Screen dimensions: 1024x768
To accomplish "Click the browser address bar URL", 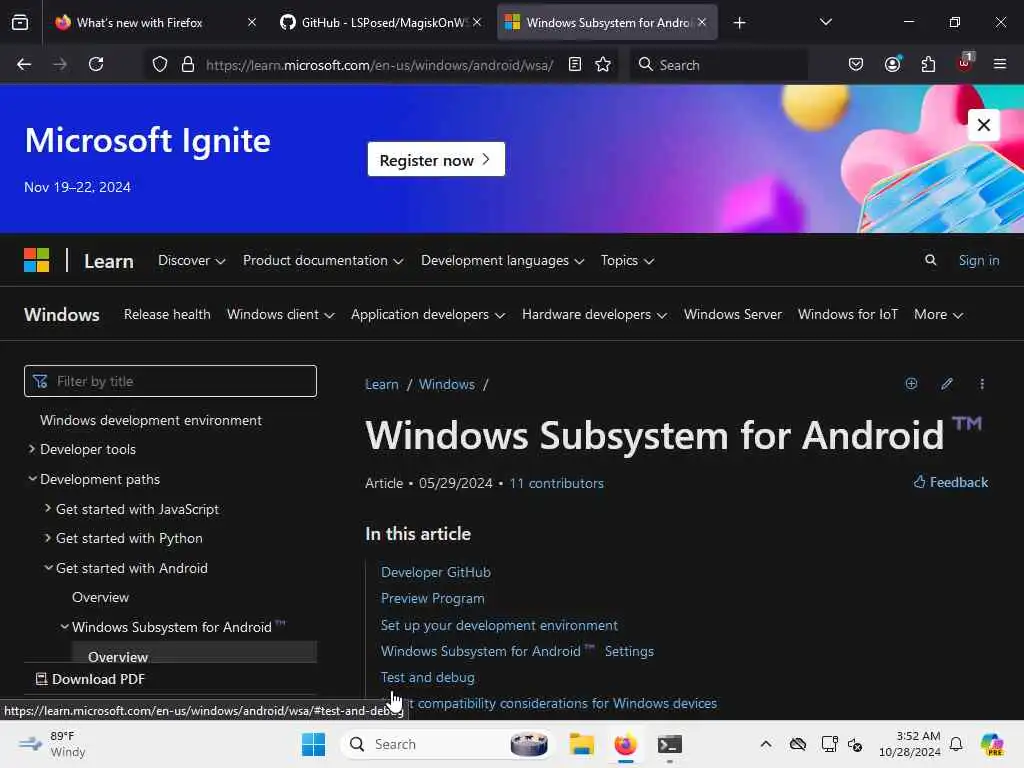I will pyautogui.click(x=379, y=65).
